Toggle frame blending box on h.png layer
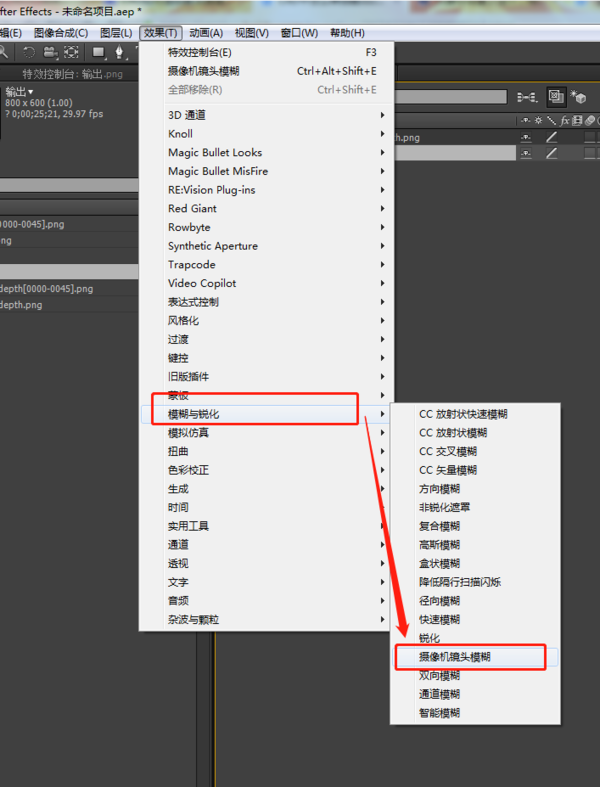This screenshot has width=600, height=787. pos(589,137)
